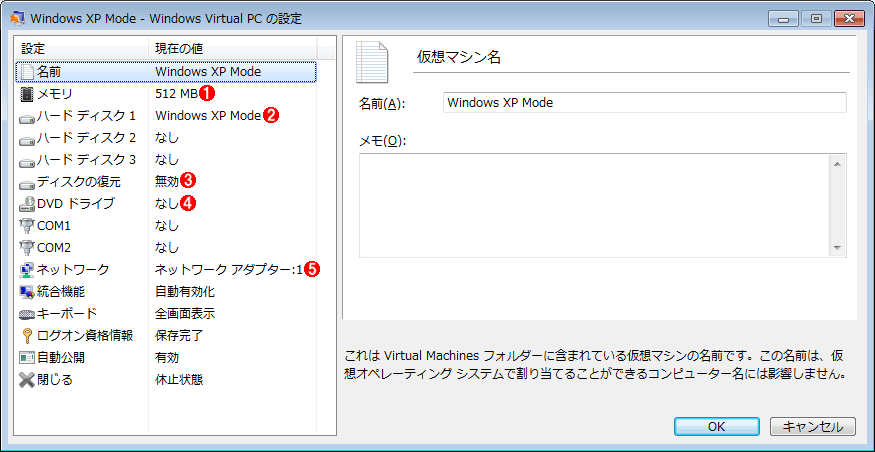This screenshot has height=452, width=875.
Task: Minimize the settings window
Action: coord(785,18)
